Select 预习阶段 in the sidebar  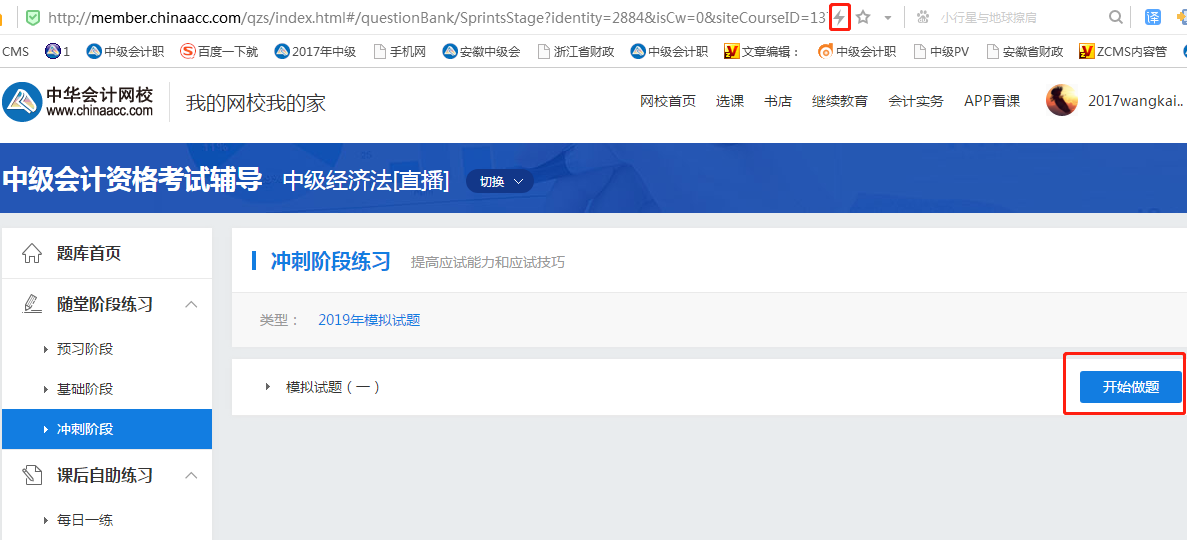coord(85,349)
